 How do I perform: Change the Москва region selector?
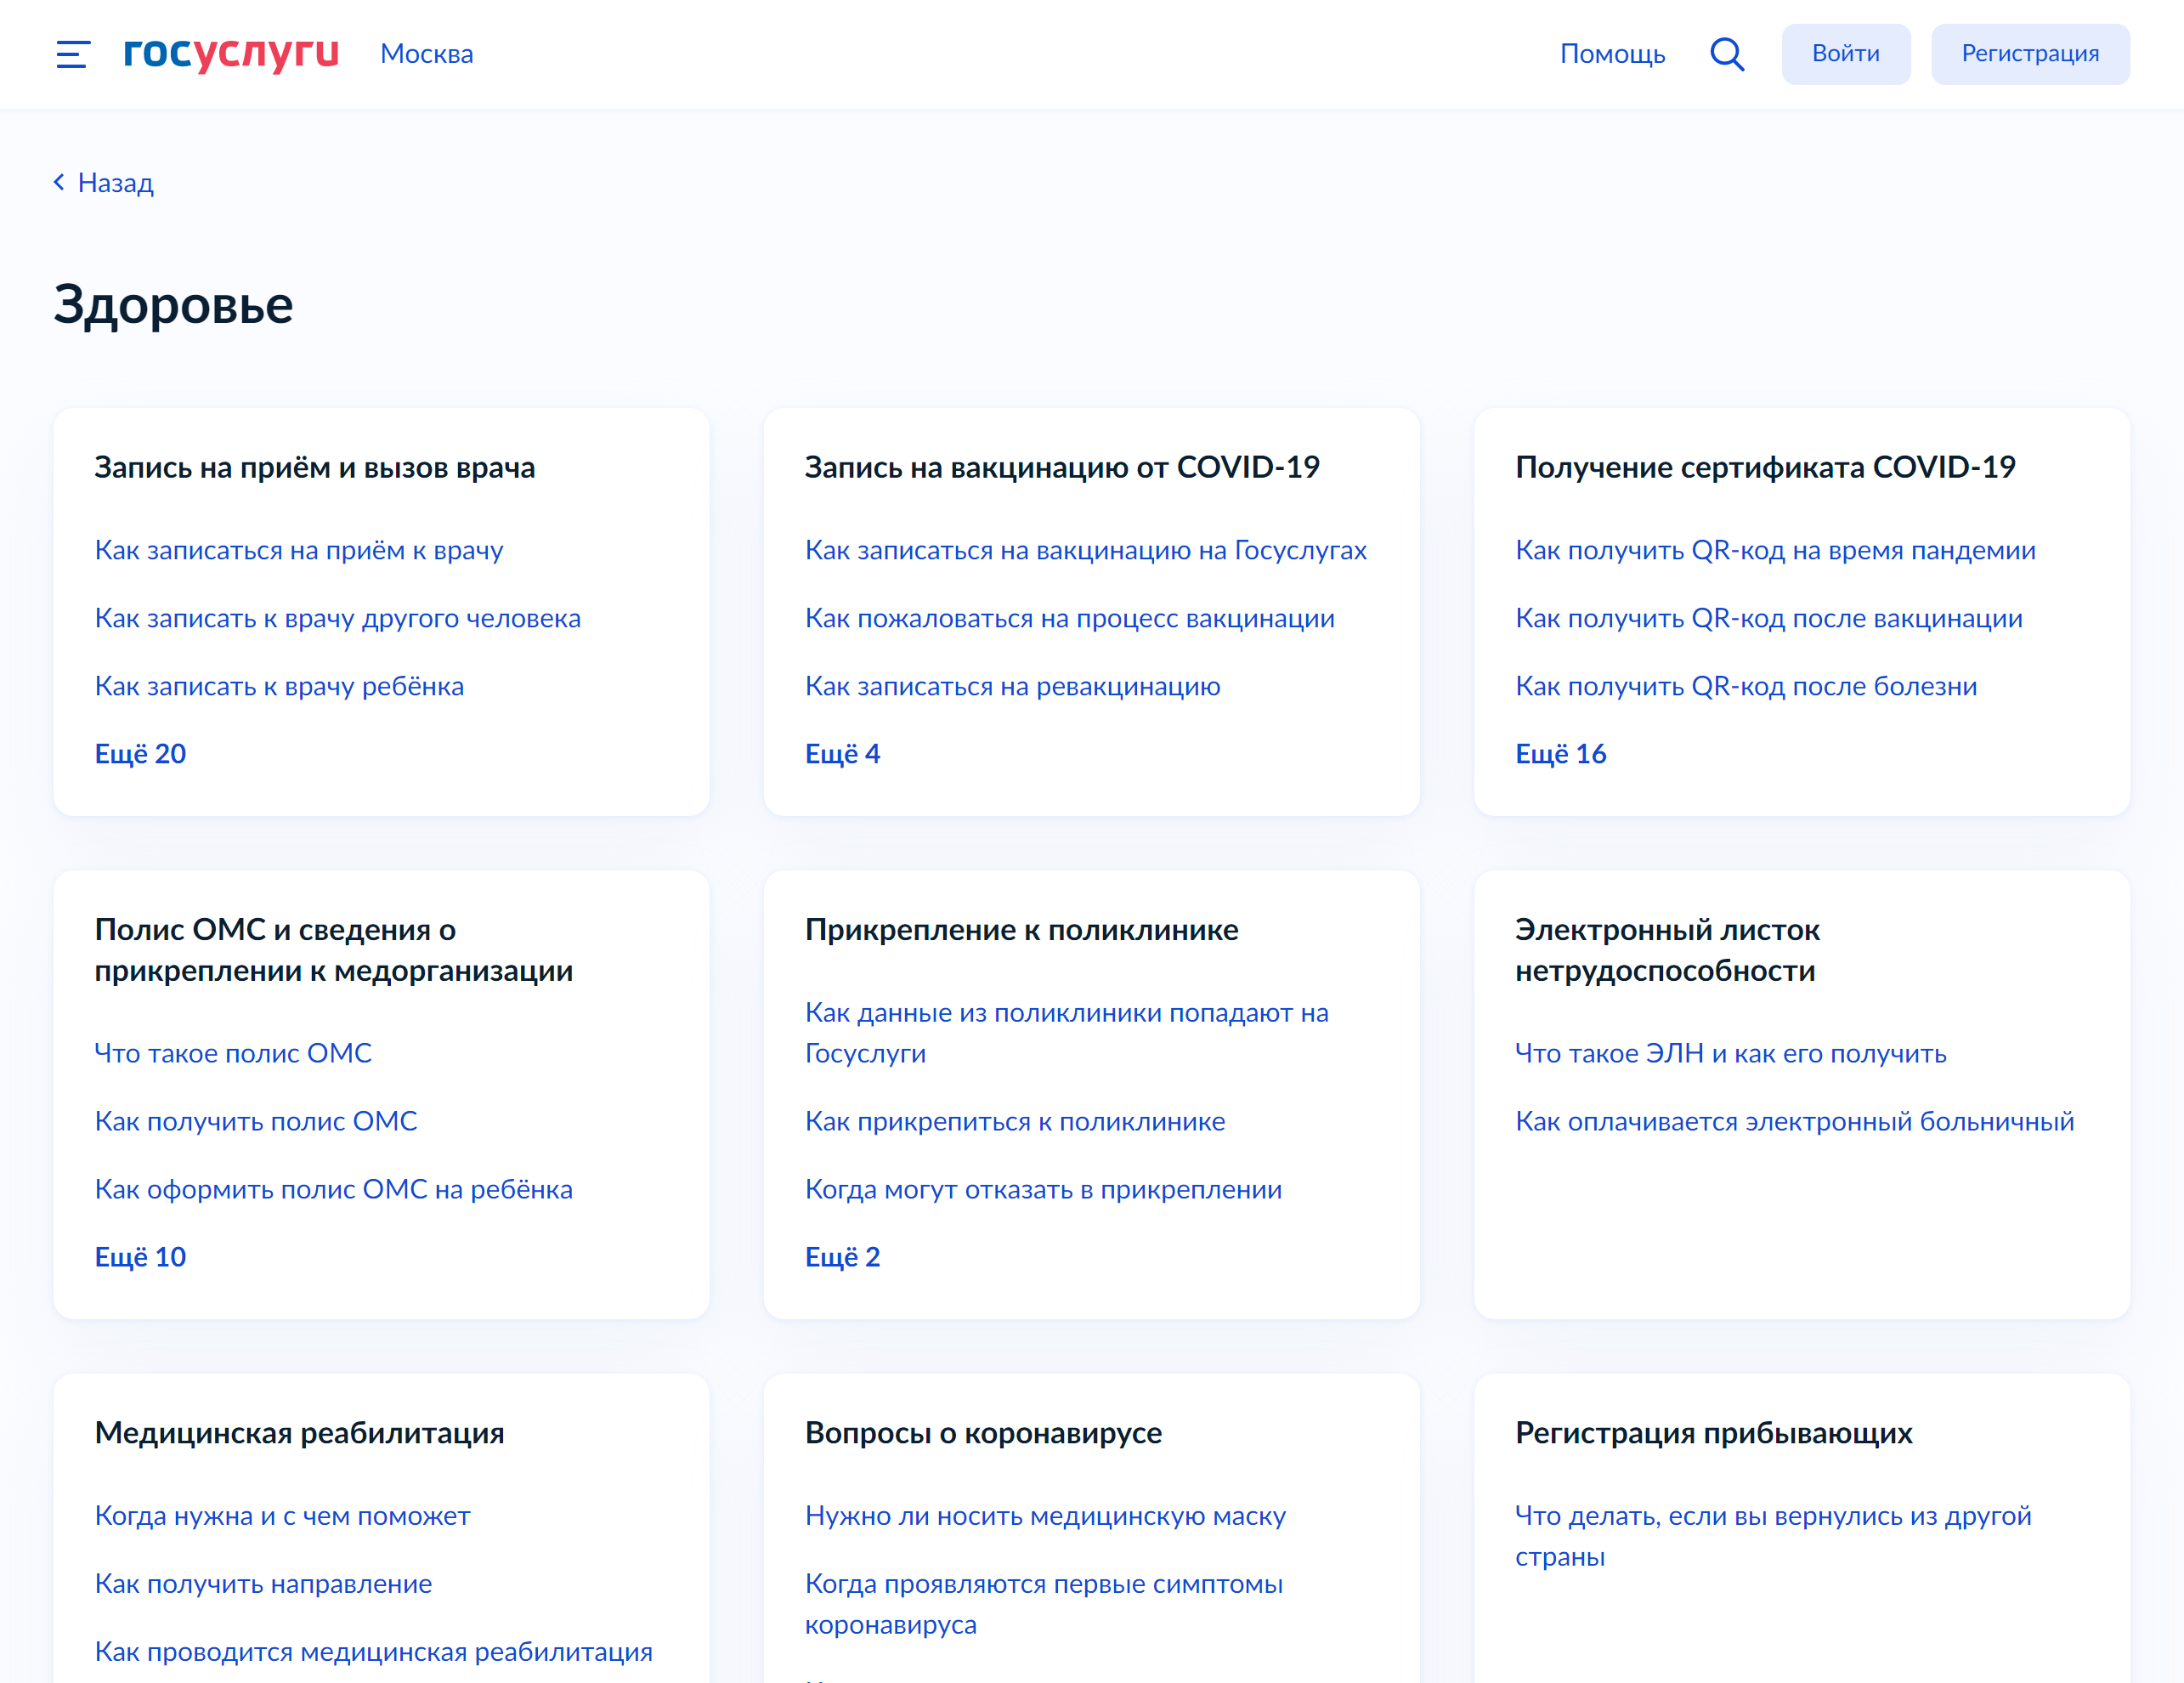[x=427, y=54]
